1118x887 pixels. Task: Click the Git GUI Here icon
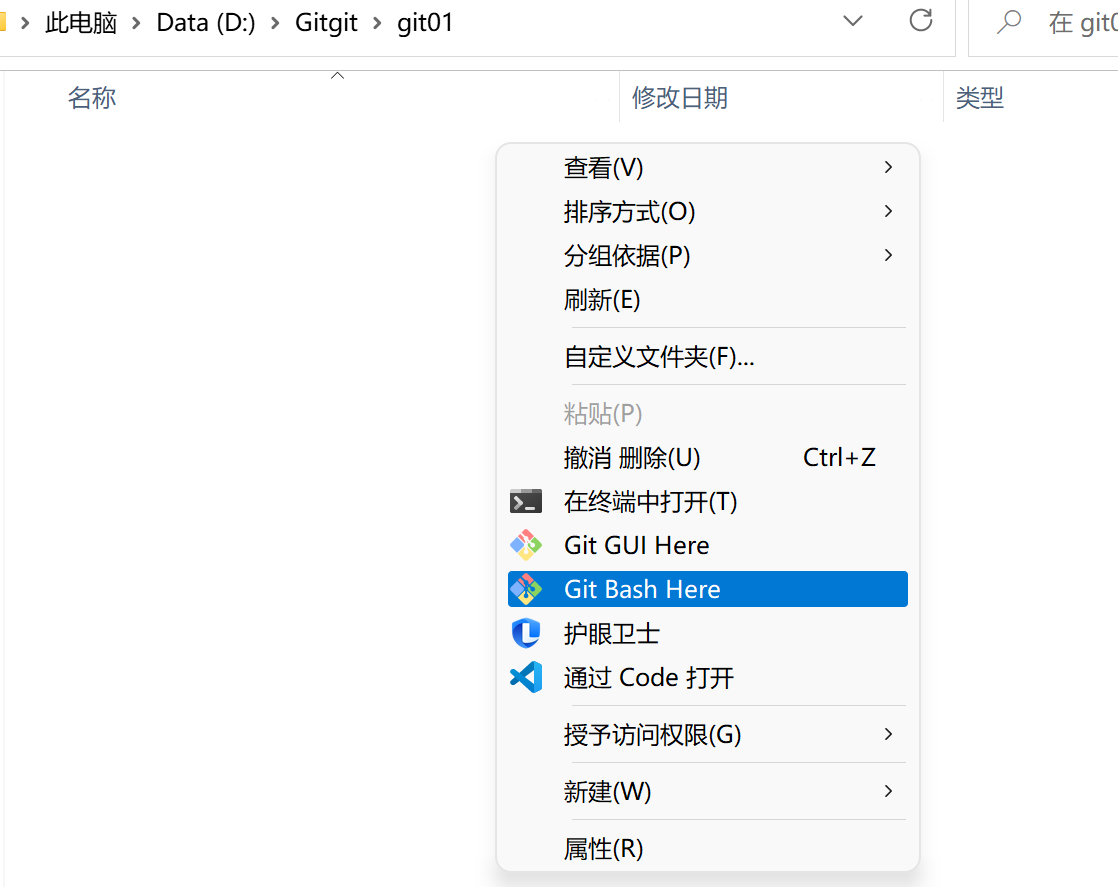point(525,545)
